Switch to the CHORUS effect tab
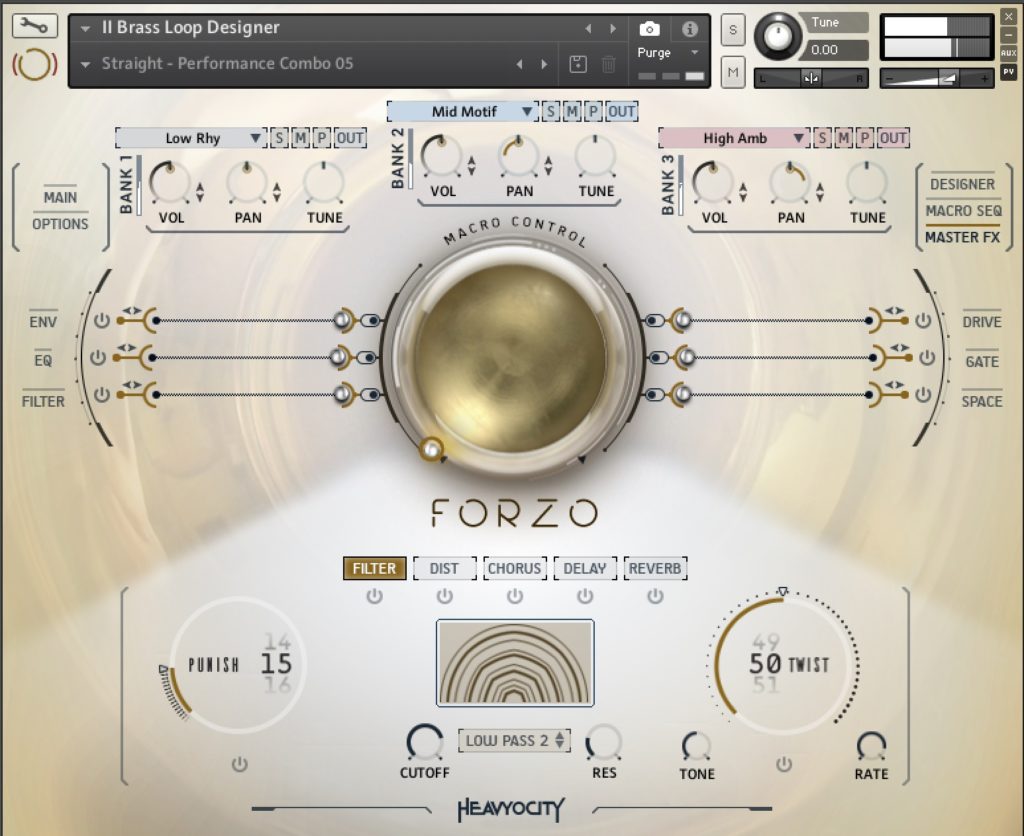Image resolution: width=1024 pixels, height=836 pixels. coord(515,568)
